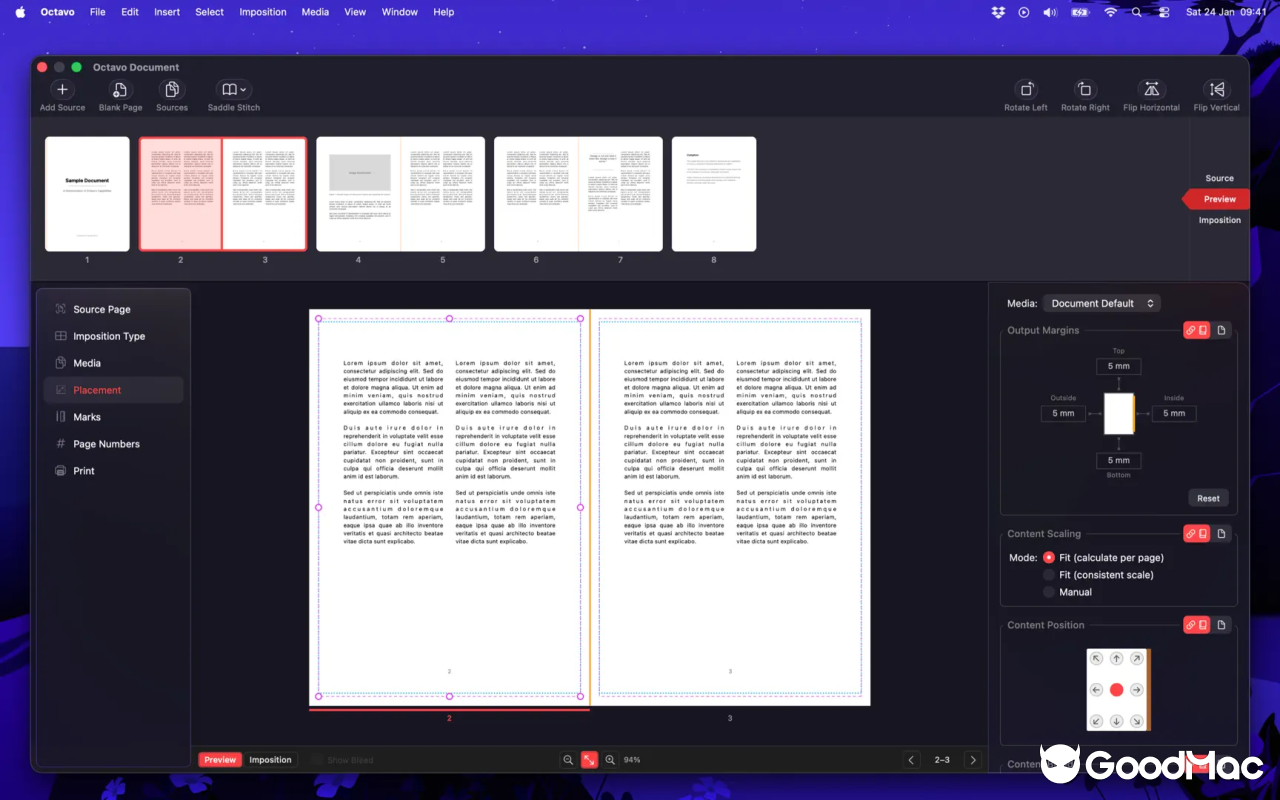Open the Imposition menu in the menu bar

pyautogui.click(x=262, y=12)
